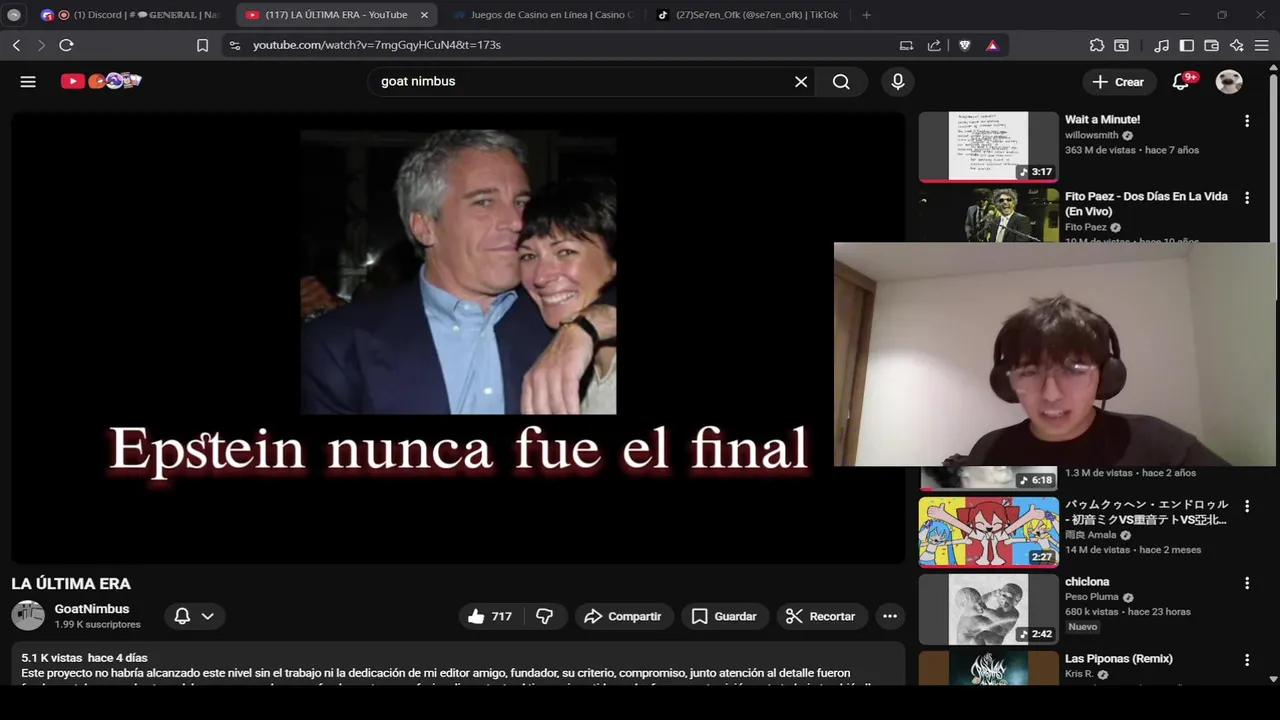Image resolution: width=1280 pixels, height=720 pixels.
Task: Save video with Guardar button
Action: [725, 616]
